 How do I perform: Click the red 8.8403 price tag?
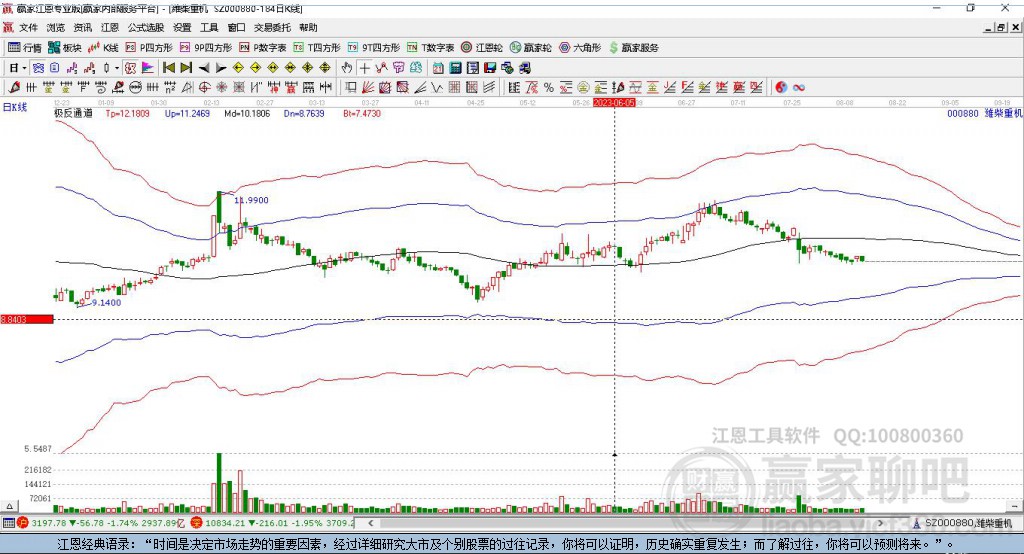pos(27,319)
